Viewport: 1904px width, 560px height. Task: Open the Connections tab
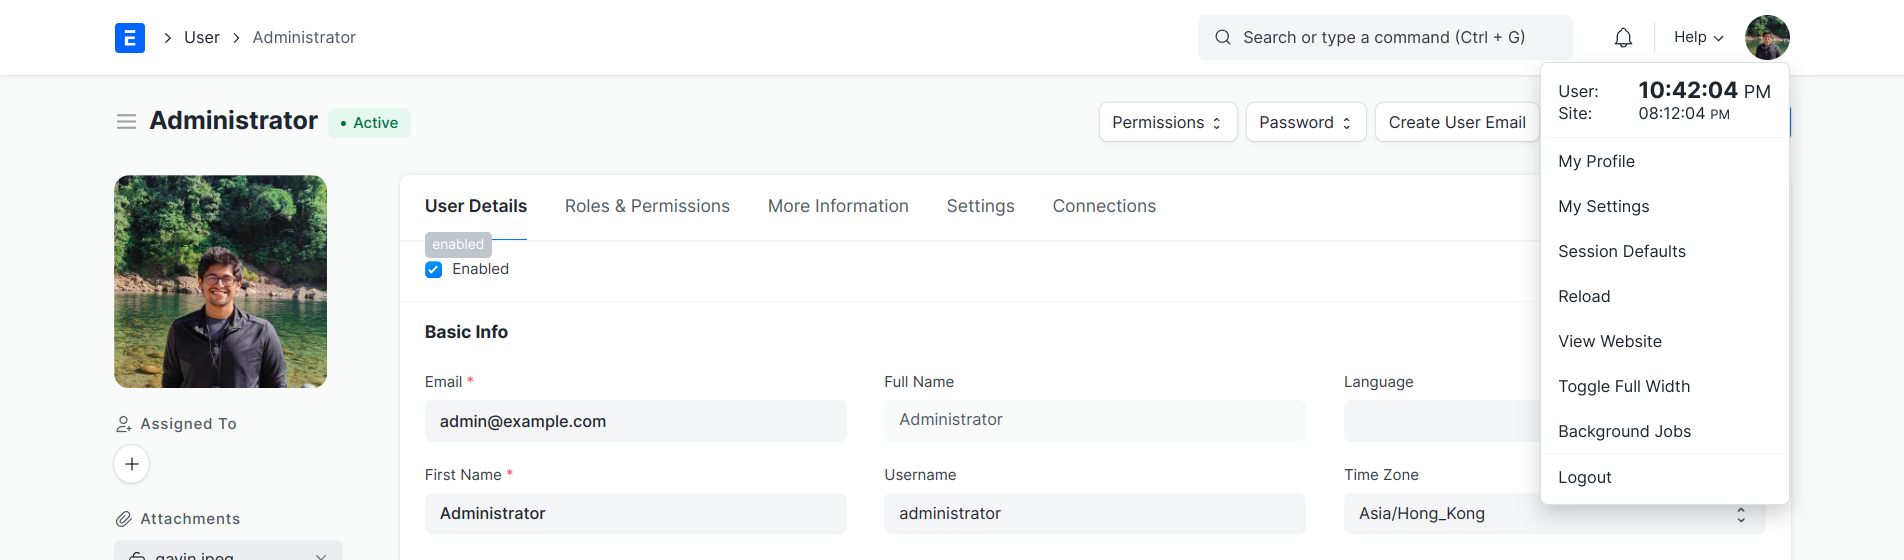[1104, 206]
